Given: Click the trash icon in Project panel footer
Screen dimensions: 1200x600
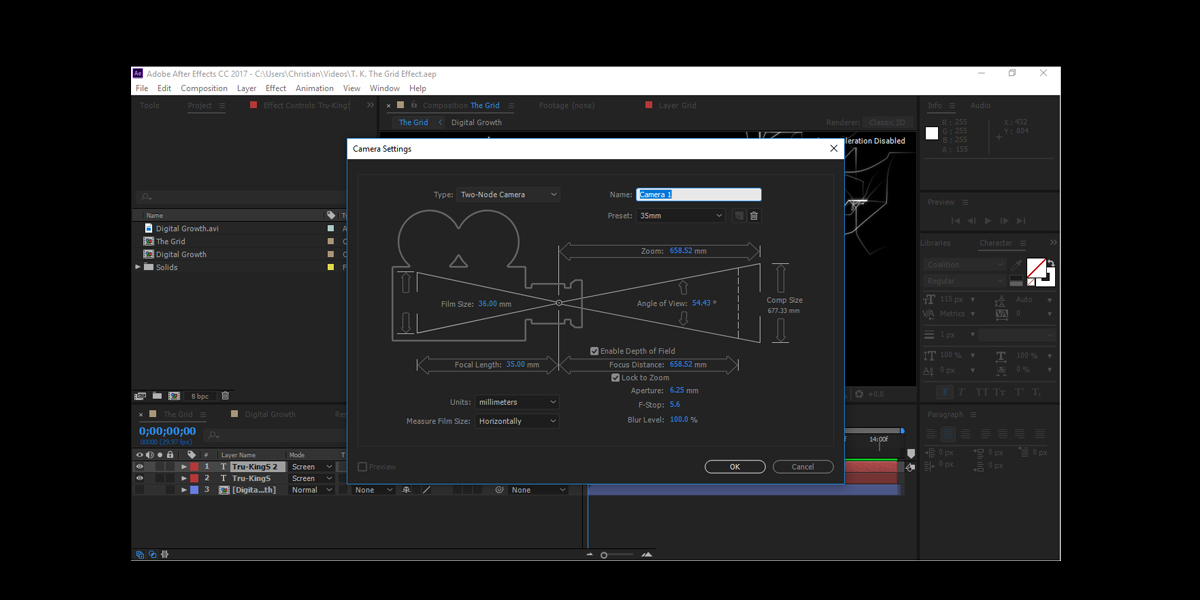Looking at the screenshot, I should coord(225,396).
